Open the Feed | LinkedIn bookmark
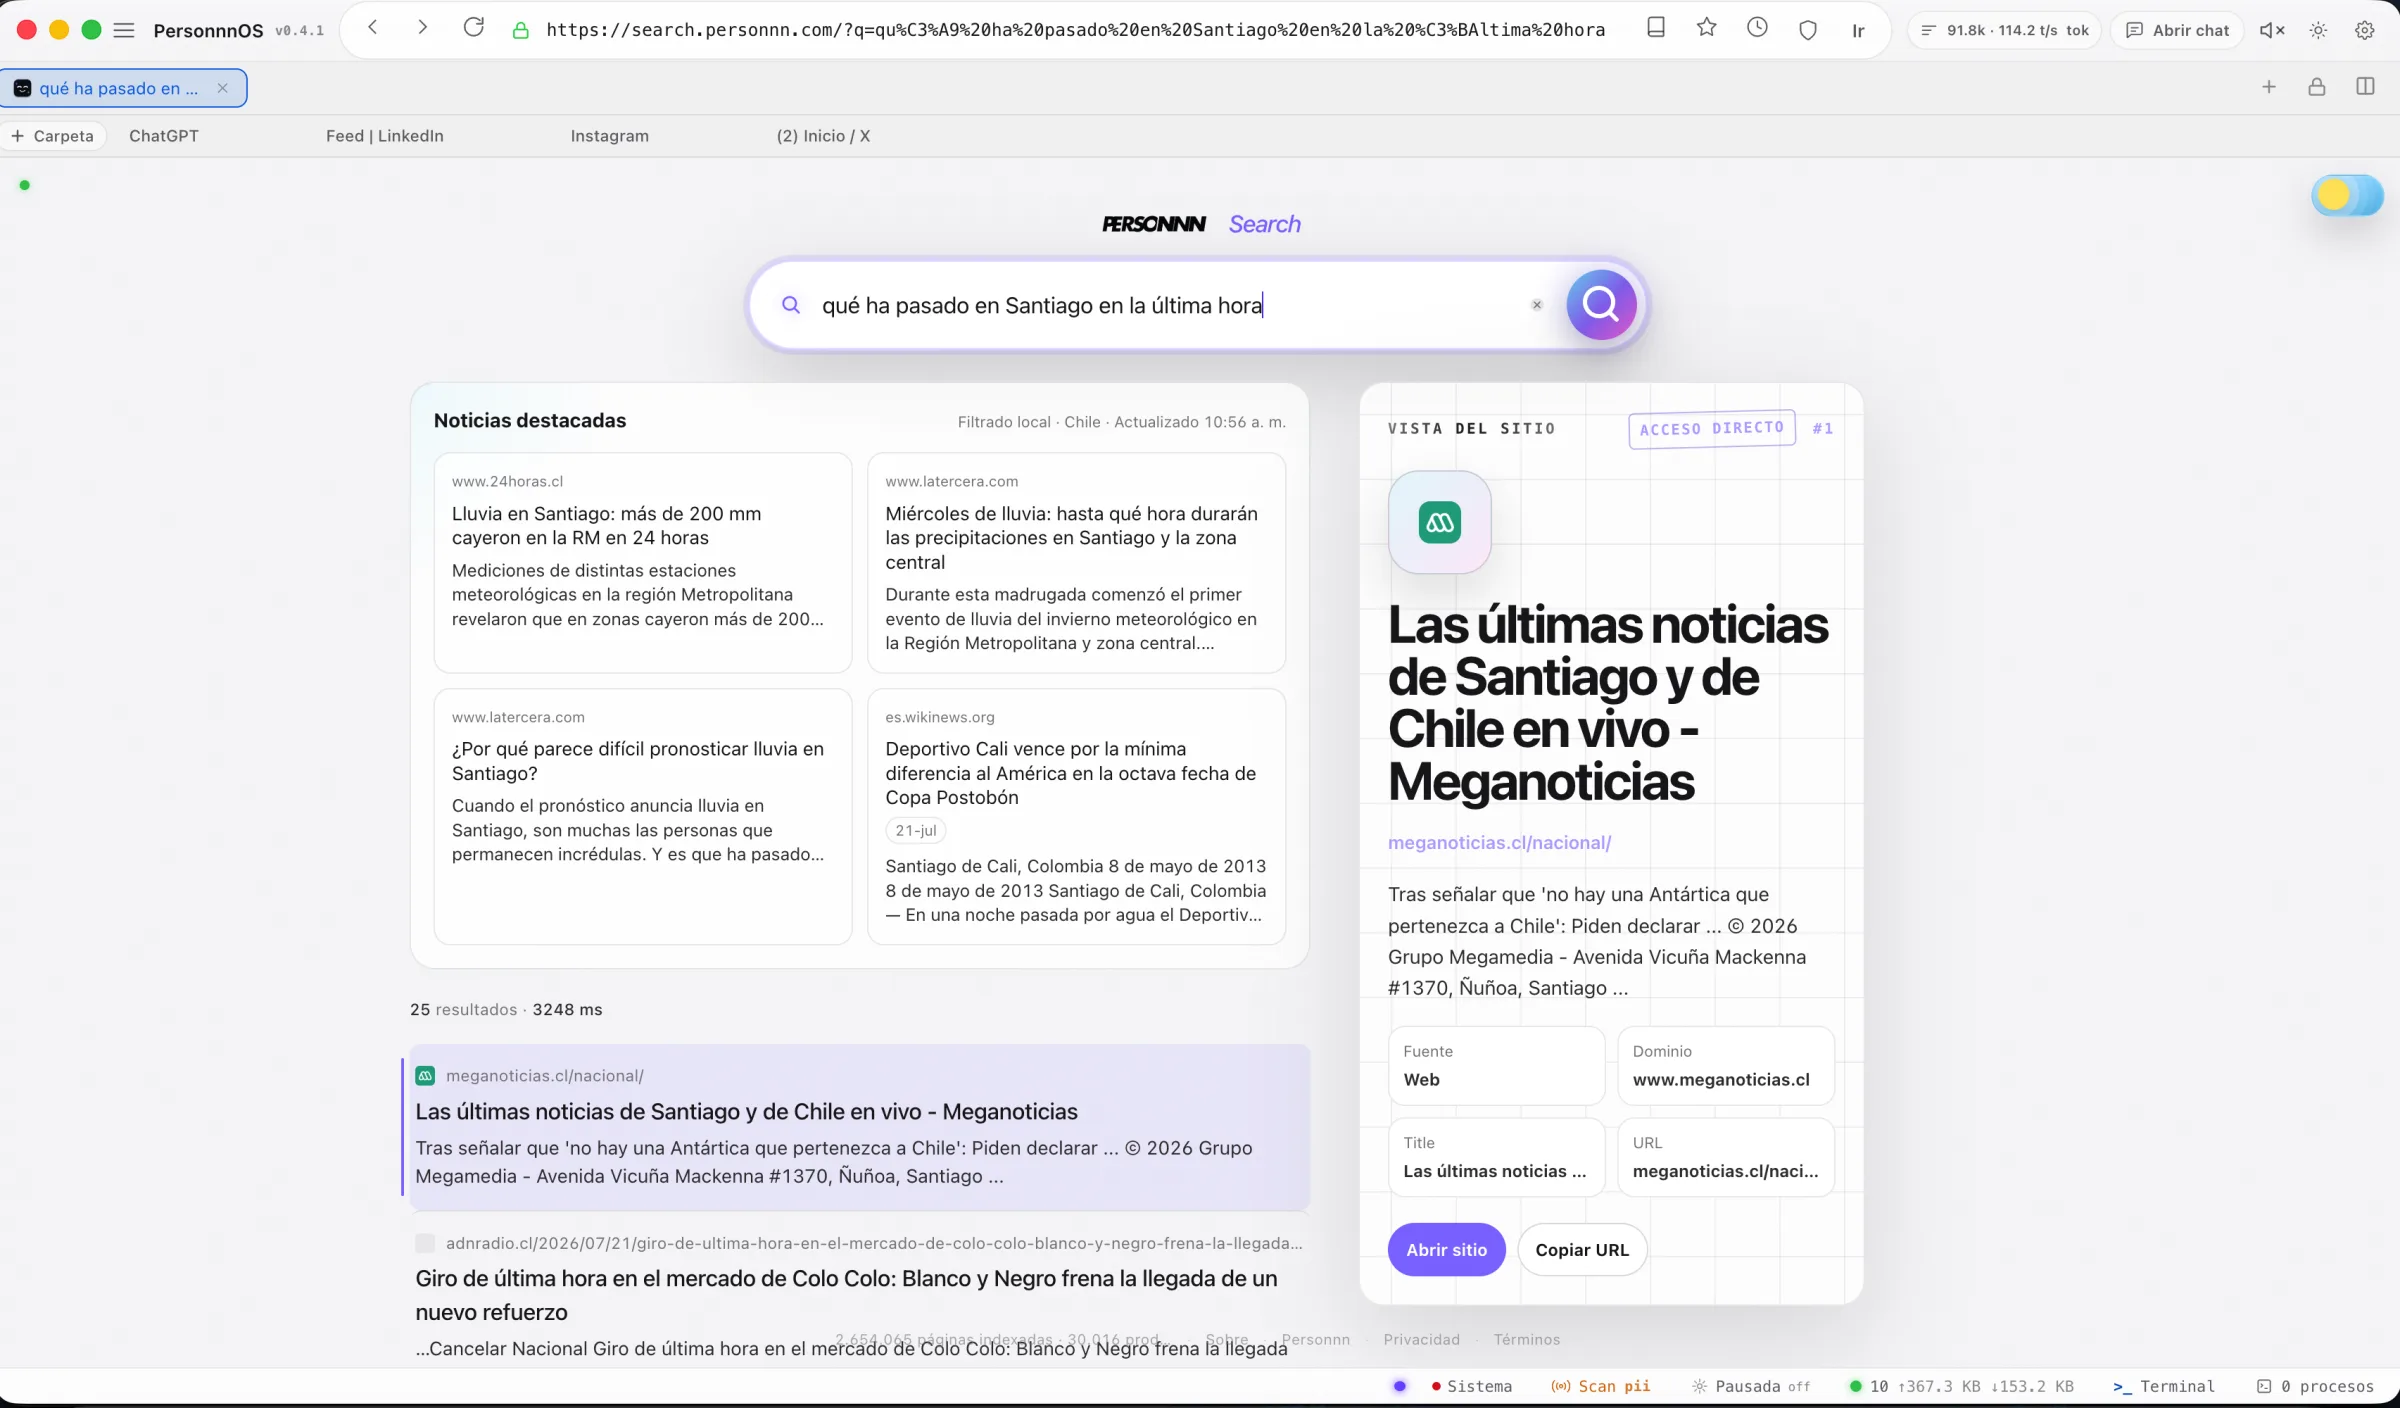The width and height of the screenshot is (2400, 1408). tap(385, 136)
